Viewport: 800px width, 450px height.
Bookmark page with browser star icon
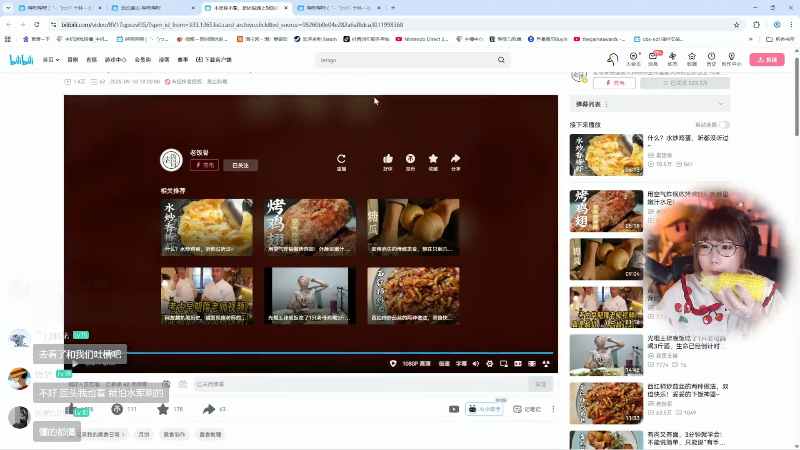[736, 24]
